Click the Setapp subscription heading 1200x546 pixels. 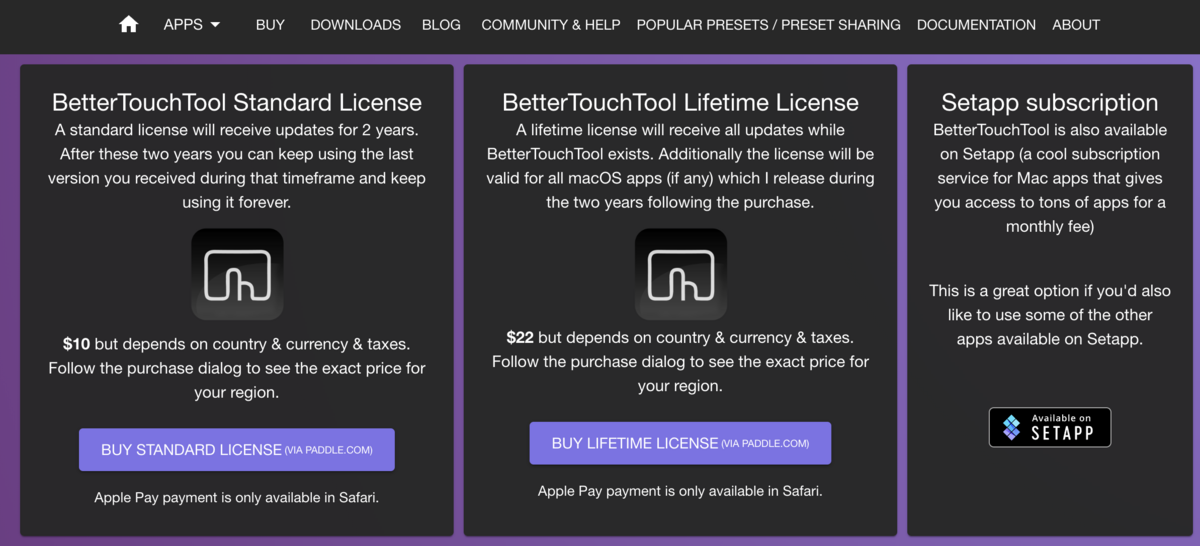tap(1050, 102)
